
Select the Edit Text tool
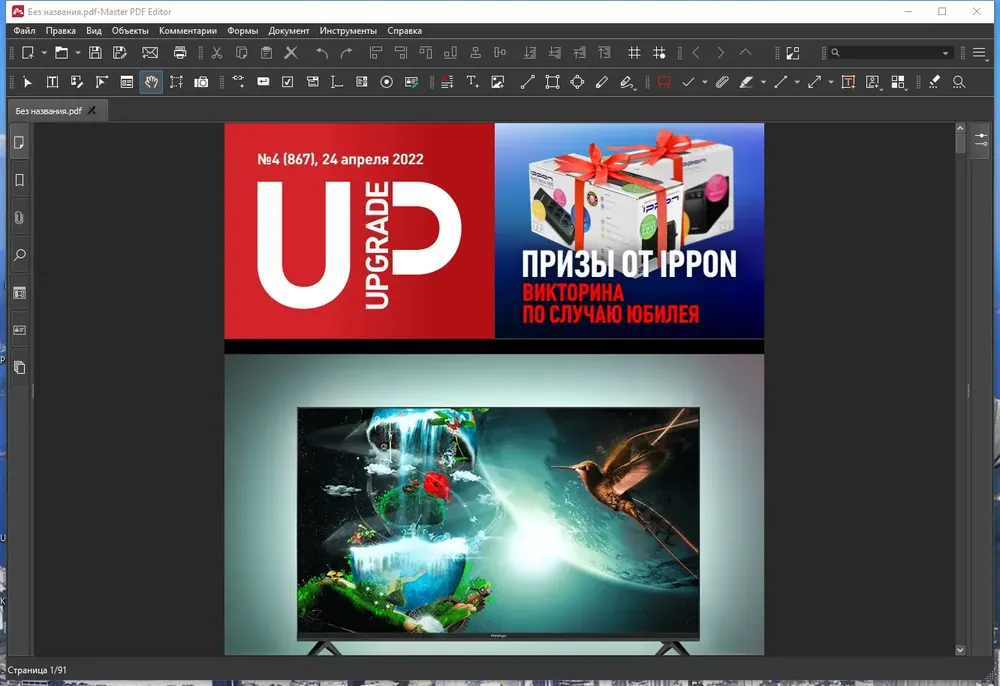click(52, 82)
